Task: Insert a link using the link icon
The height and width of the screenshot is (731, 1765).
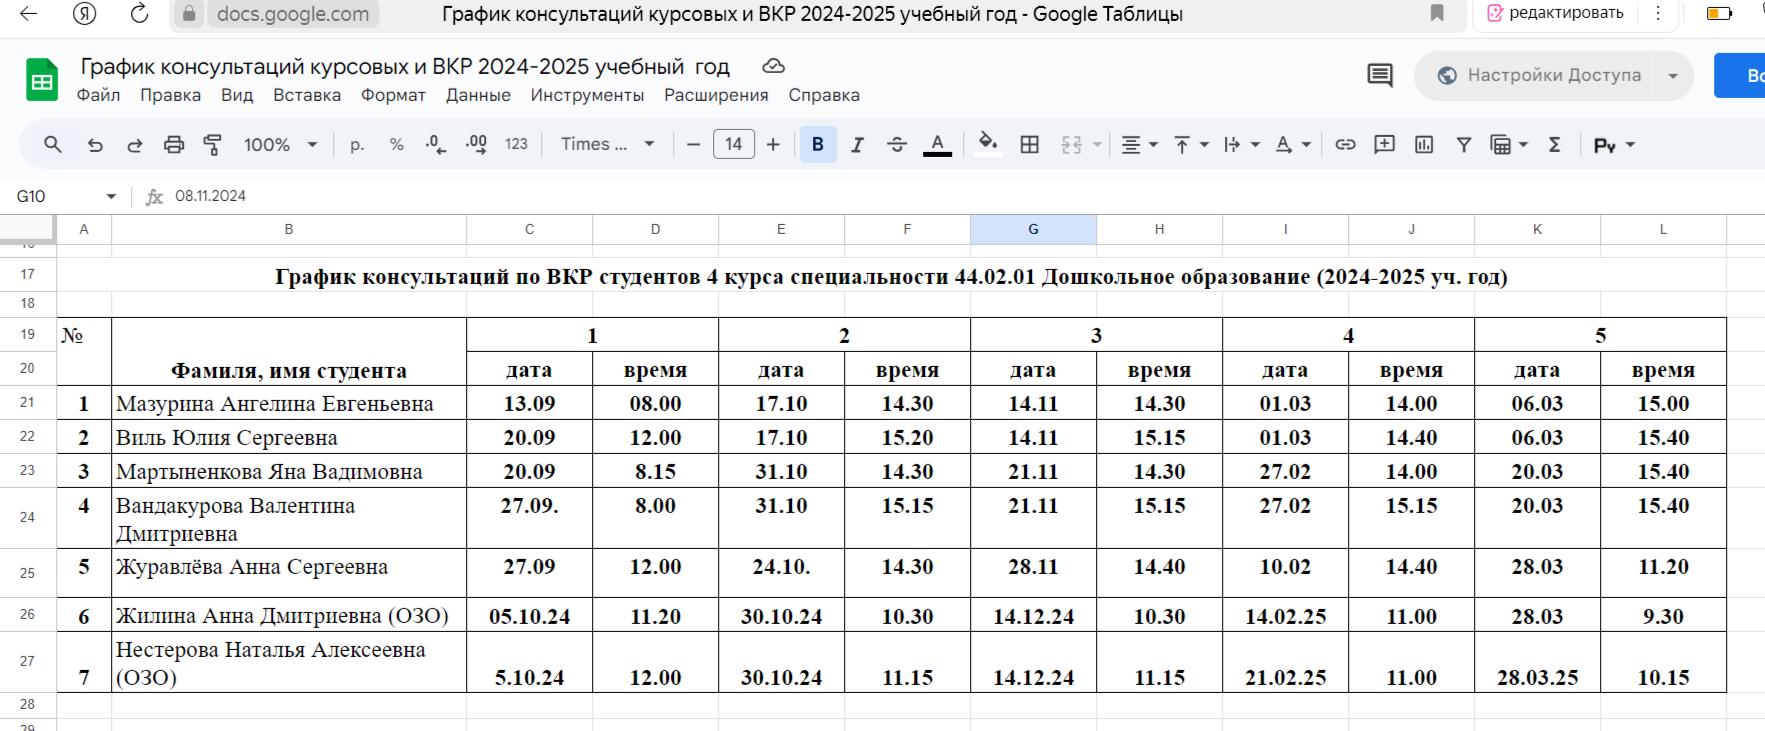Action: pos(1345,145)
